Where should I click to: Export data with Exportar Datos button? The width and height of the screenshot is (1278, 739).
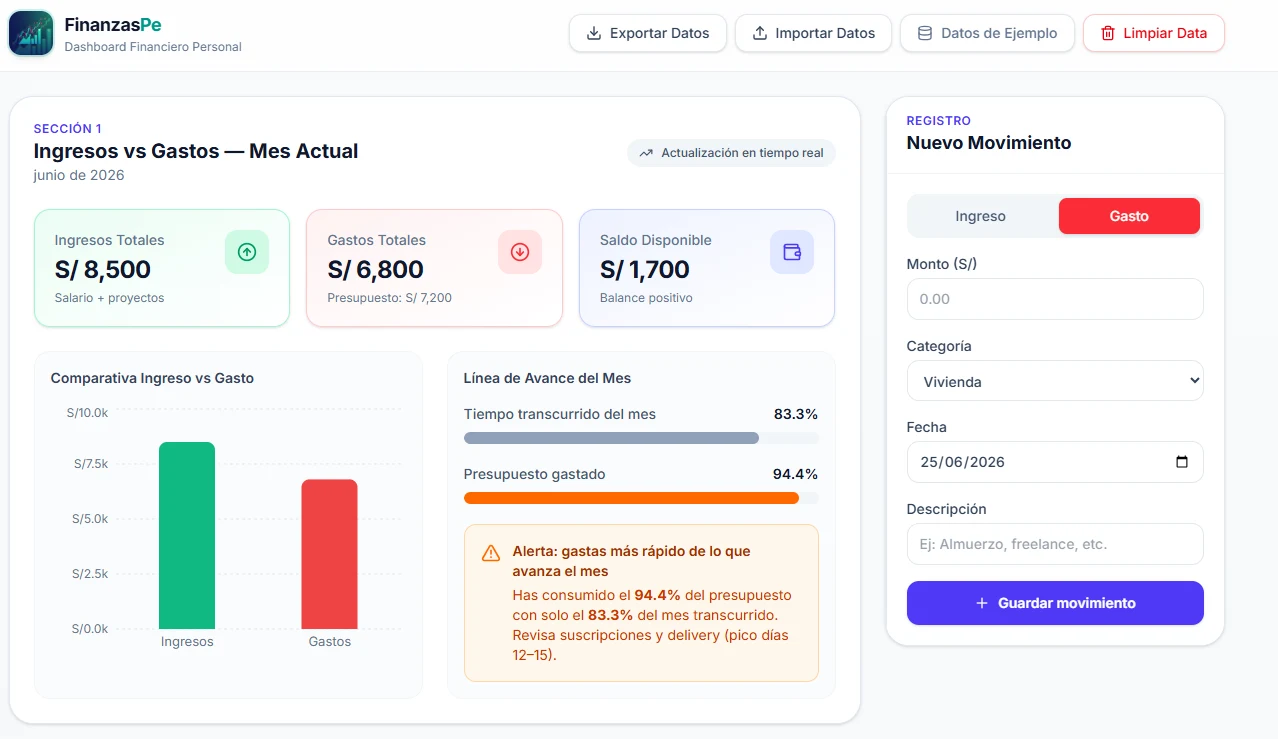pos(648,33)
